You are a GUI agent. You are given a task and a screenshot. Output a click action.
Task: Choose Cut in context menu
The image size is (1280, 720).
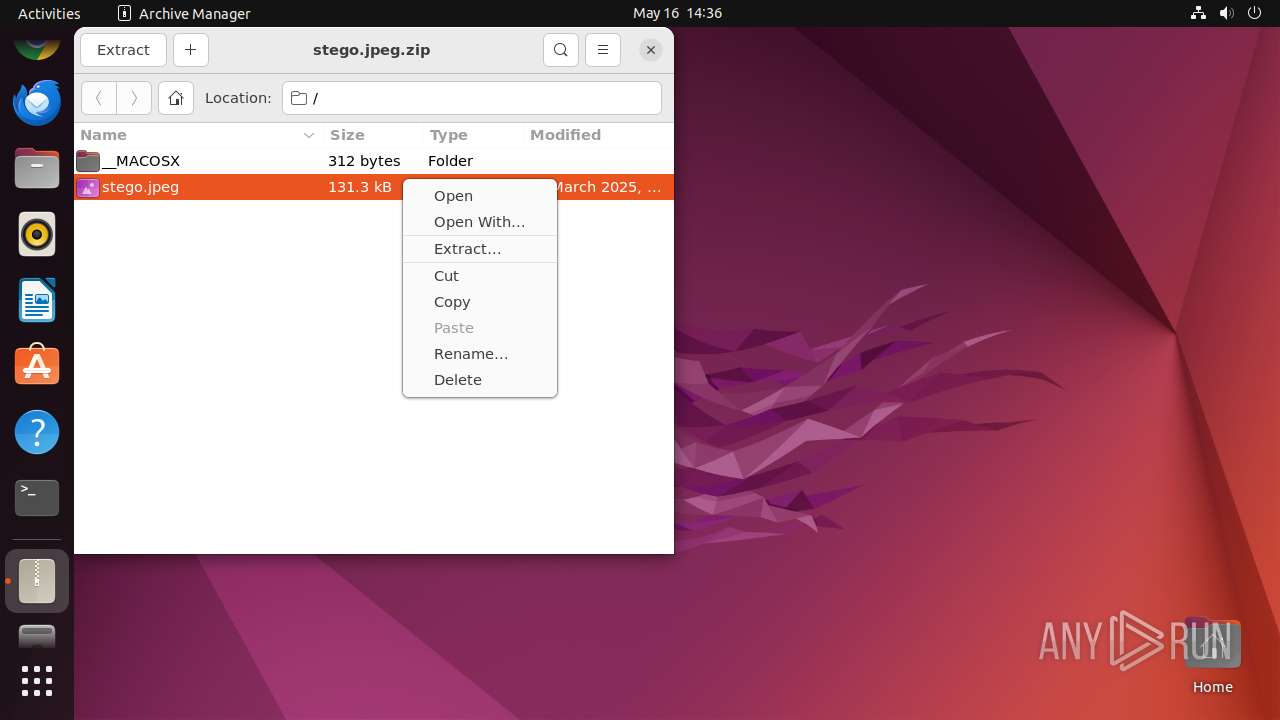pyautogui.click(x=479, y=276)
